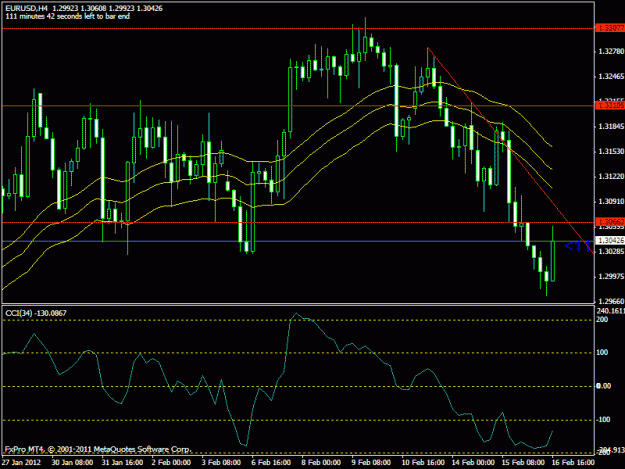Click the 1.31845 price scale value
The width and height of the screenshot is (625, 469).
coord(611,127)
